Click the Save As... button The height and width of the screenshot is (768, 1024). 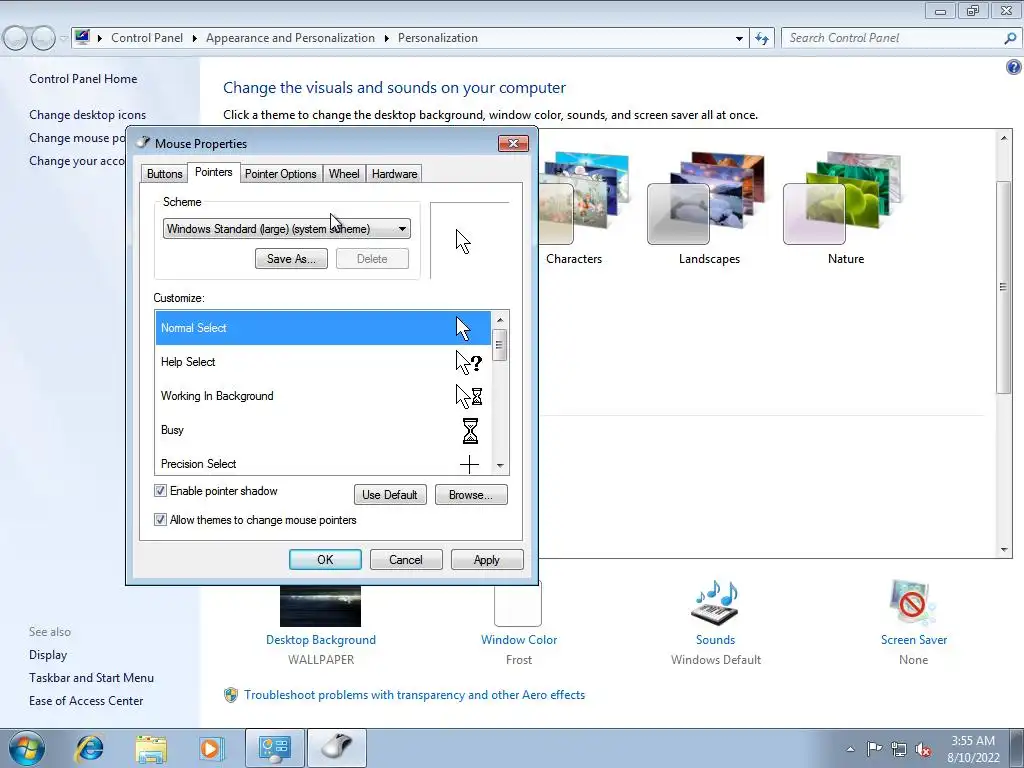291,259
